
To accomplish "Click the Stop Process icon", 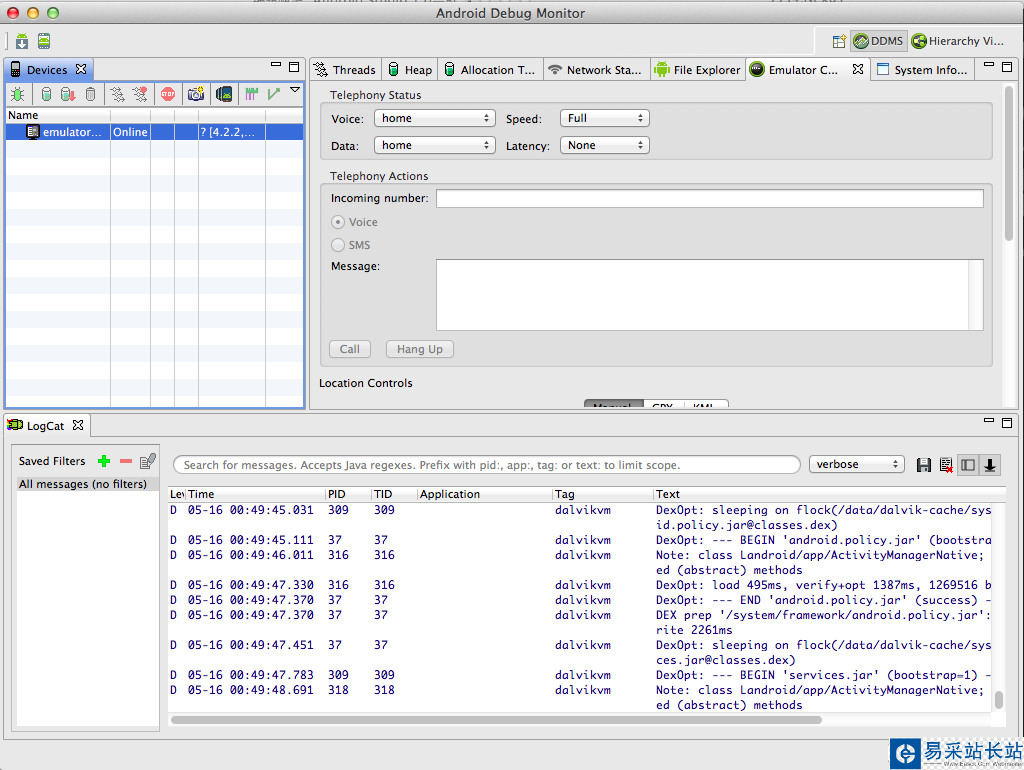I will 168,94.
